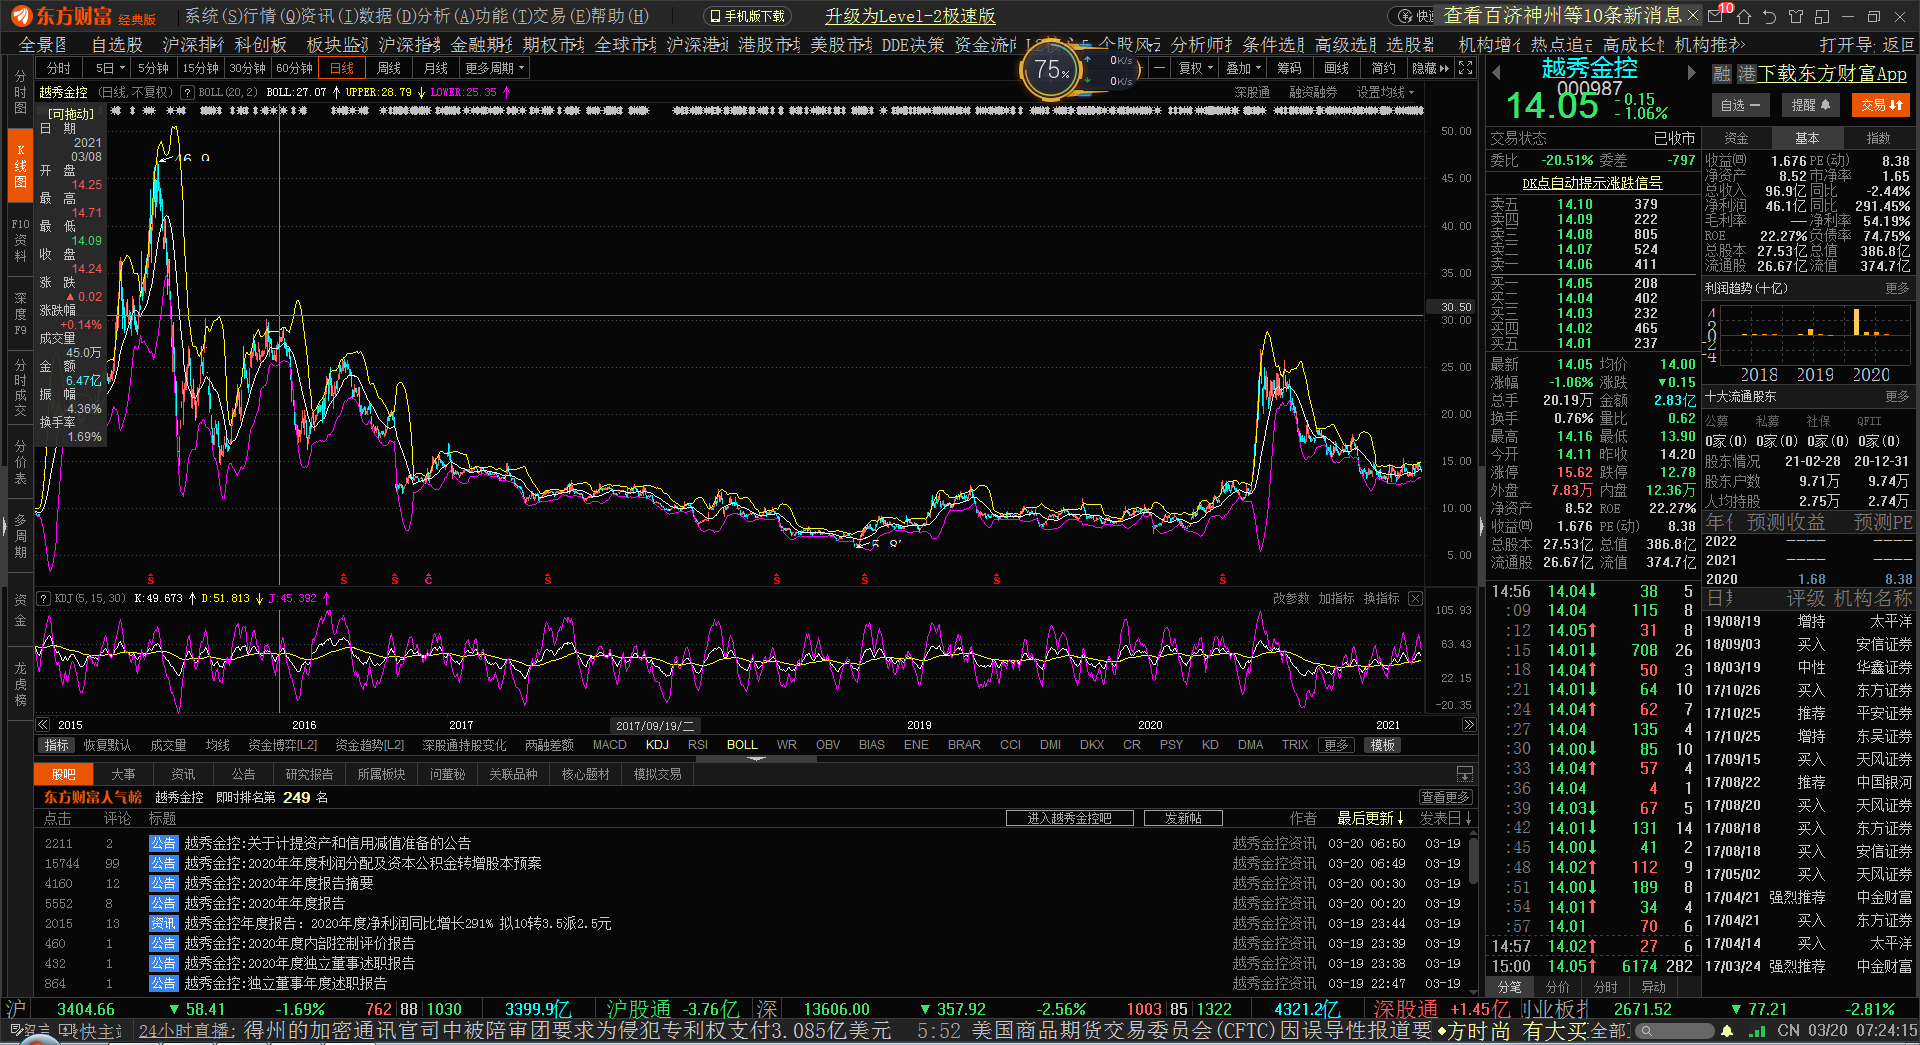
Task: Click 升级为Level-2极速版 upgrade link
Action: (x=910, y=16)
